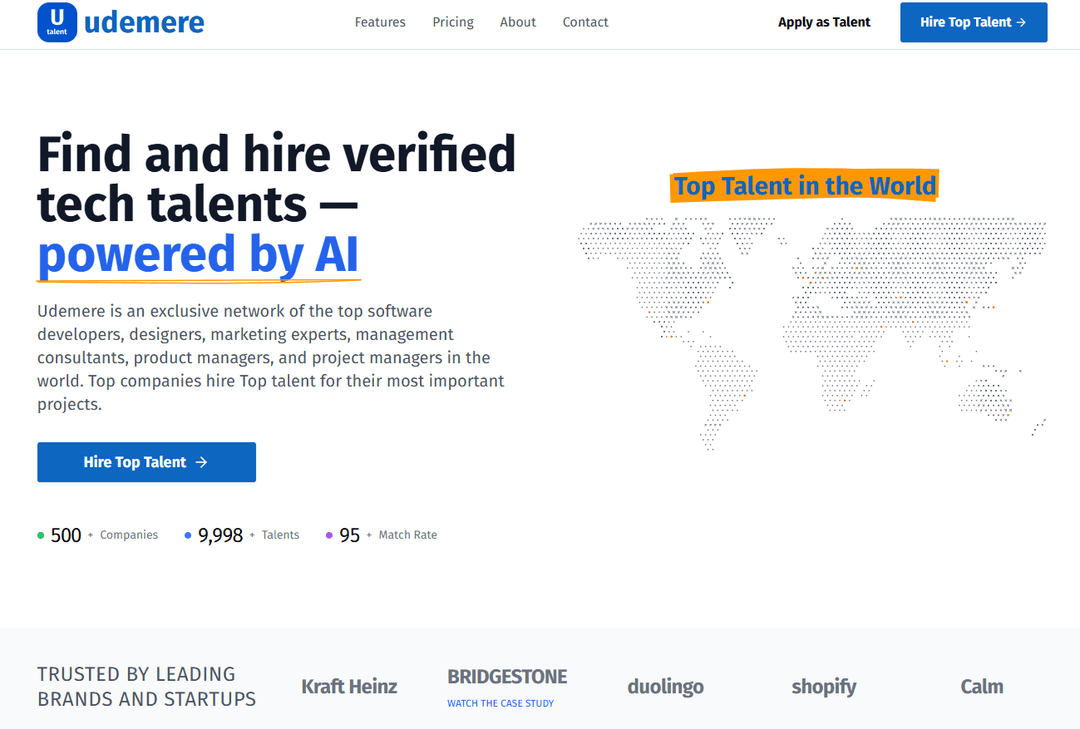Click the BRIDGESTONE brand name

click(x=507, y=677)
